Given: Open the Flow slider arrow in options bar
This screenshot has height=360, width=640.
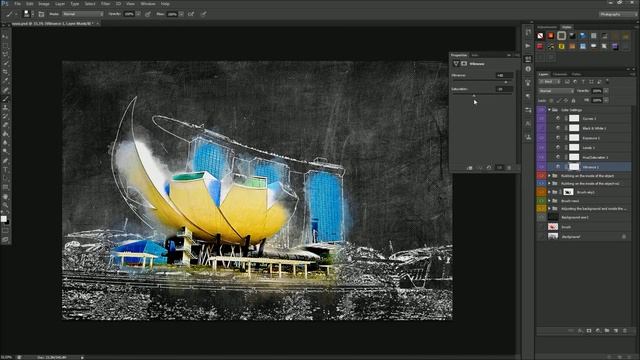Looking at the screenshot, I should [x=181, y=14].
